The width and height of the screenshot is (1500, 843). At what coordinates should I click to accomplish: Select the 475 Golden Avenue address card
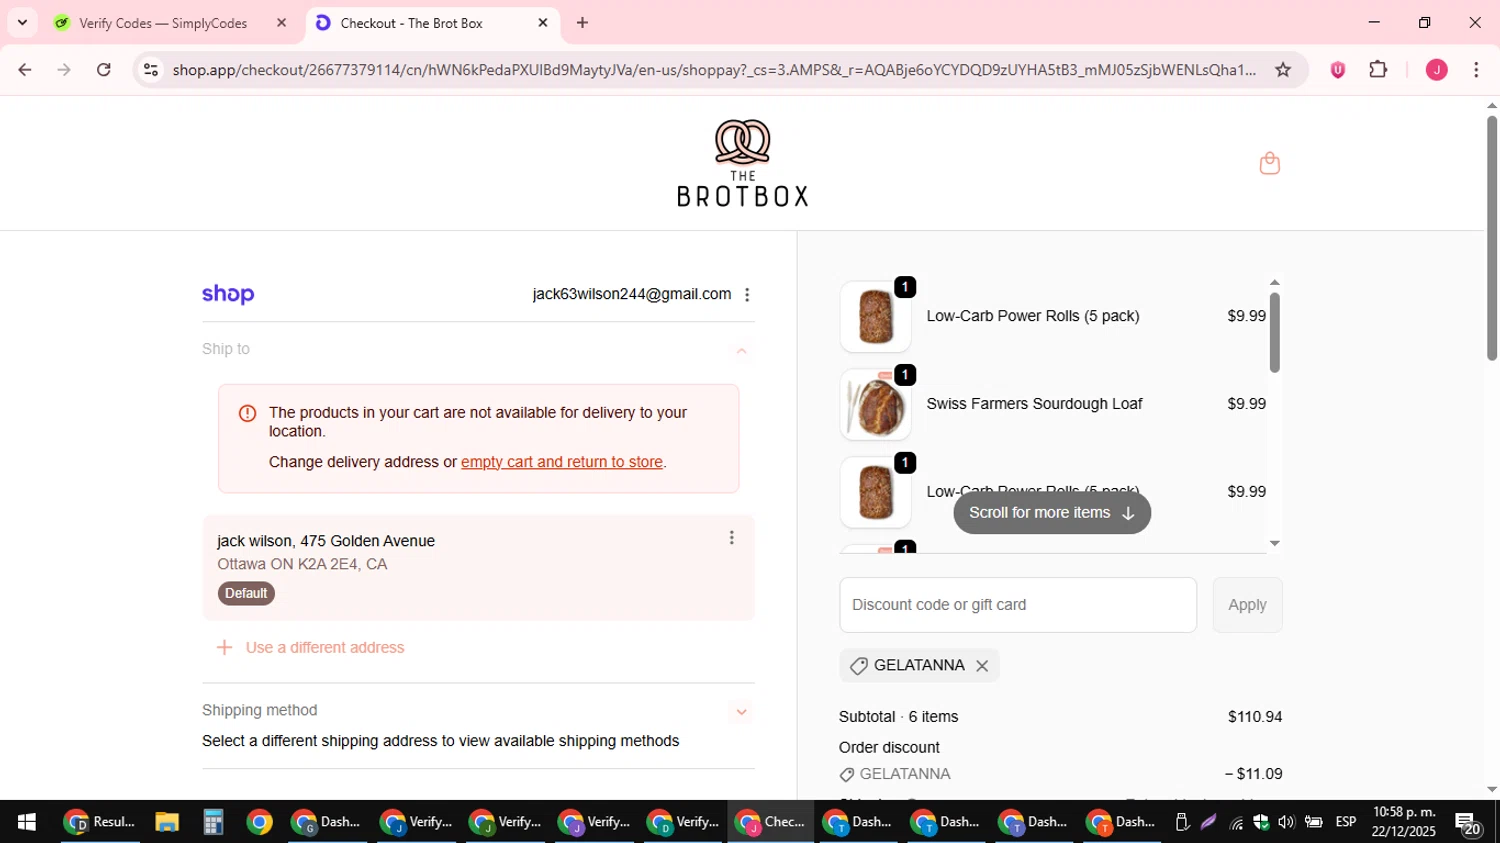click(x=478, y=567)
